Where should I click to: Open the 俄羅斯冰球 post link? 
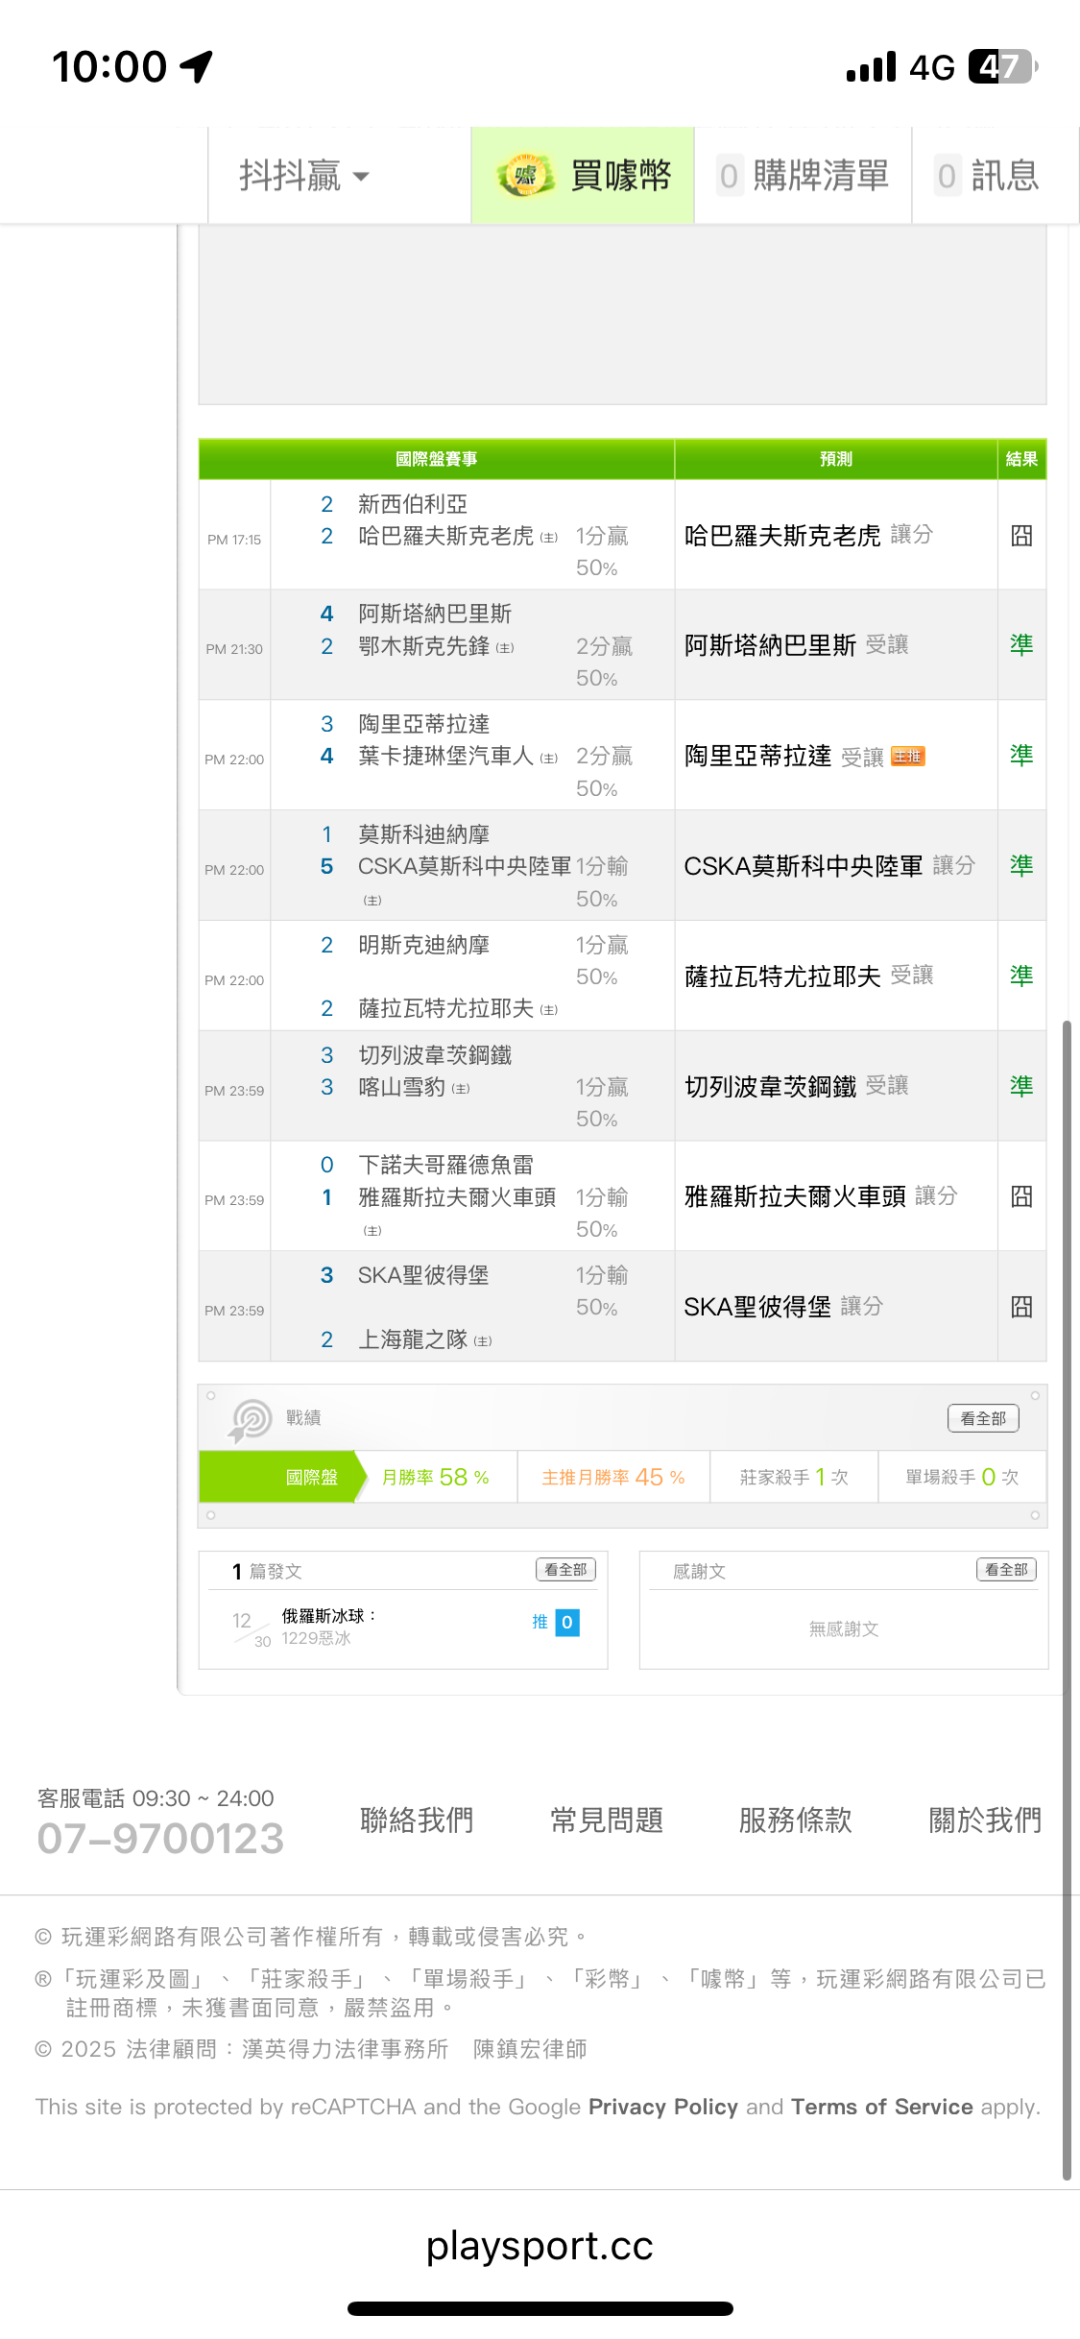tap(328, 1616)
